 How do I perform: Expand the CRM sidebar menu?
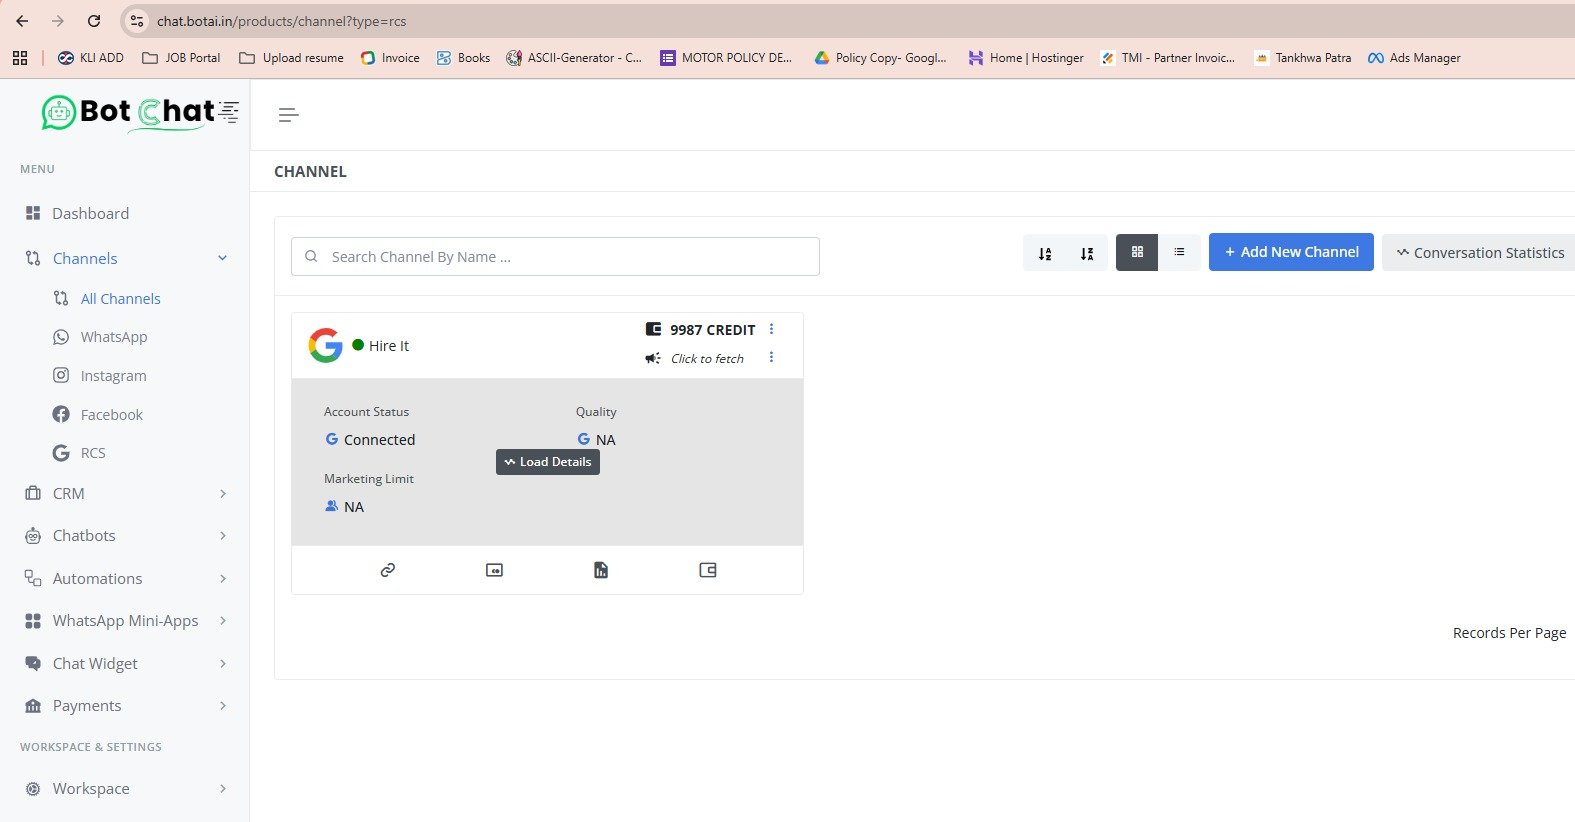(125, 493)
